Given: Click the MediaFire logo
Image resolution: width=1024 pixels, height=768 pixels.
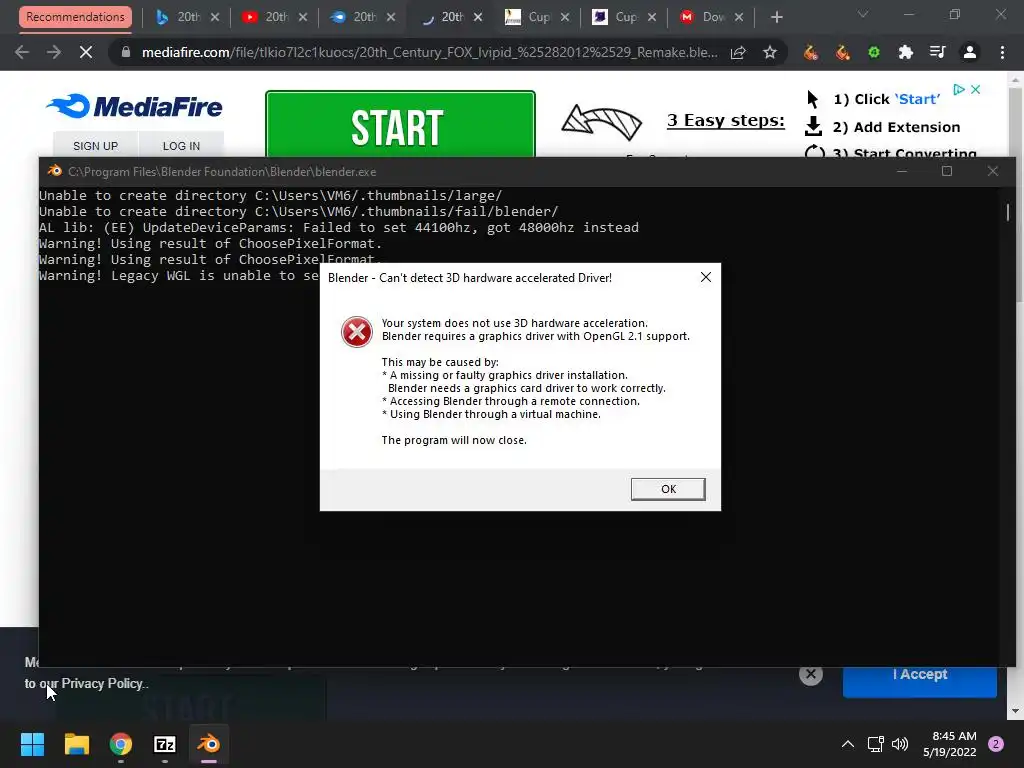Looking at the screenshot, I should 135,106.
